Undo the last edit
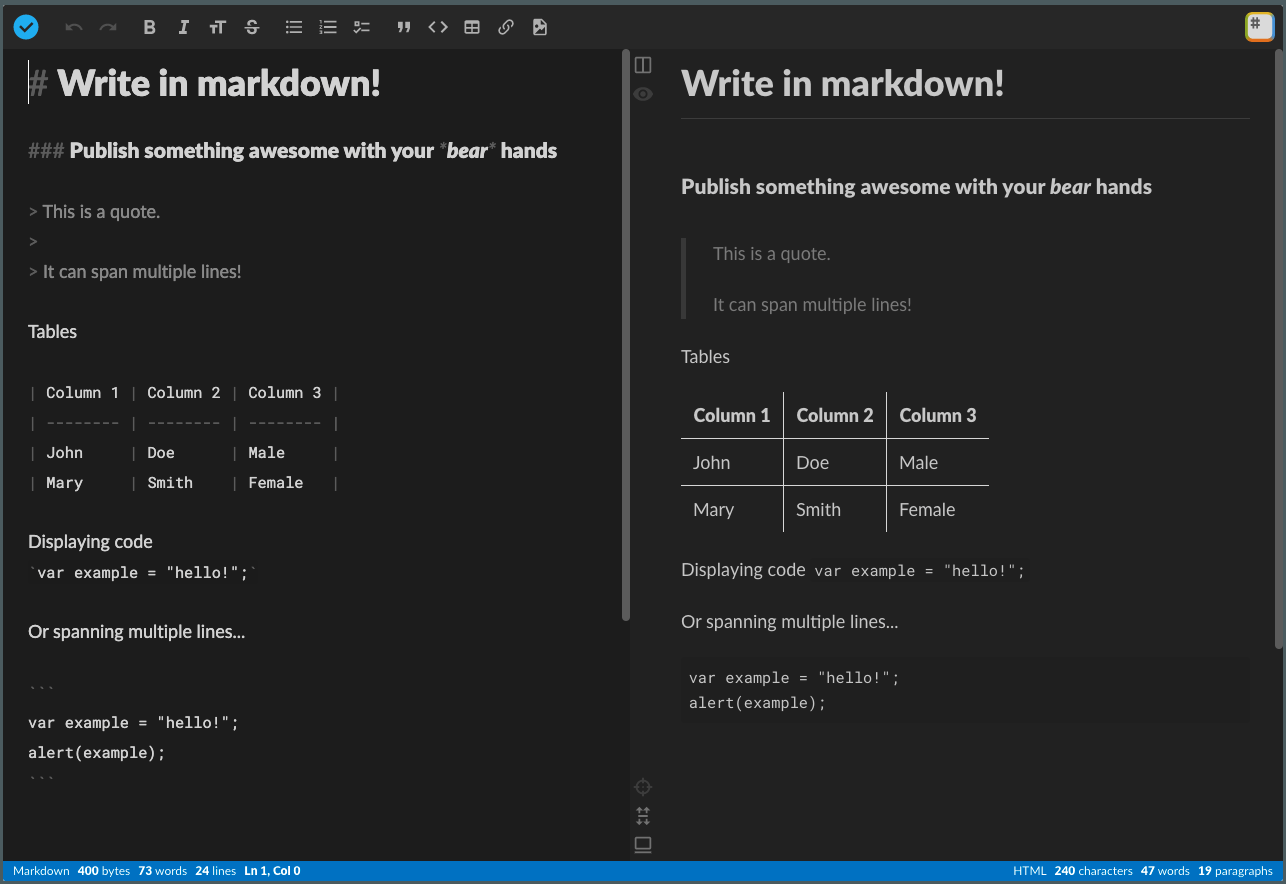Viewport: 1286px width, 884px height. 74,27
